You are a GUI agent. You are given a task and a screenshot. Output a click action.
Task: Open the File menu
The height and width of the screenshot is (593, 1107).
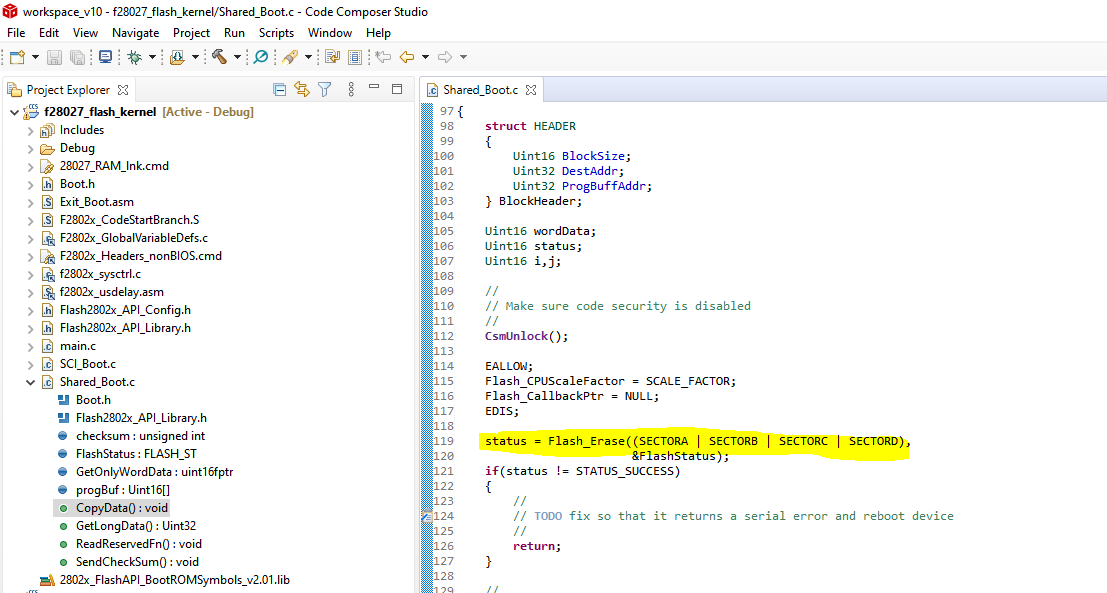point(16,33)
